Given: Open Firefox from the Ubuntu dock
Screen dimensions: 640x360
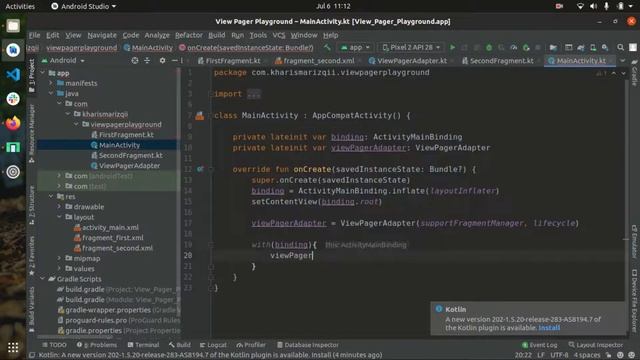Looking at the screenshot, I should point(13,123).
